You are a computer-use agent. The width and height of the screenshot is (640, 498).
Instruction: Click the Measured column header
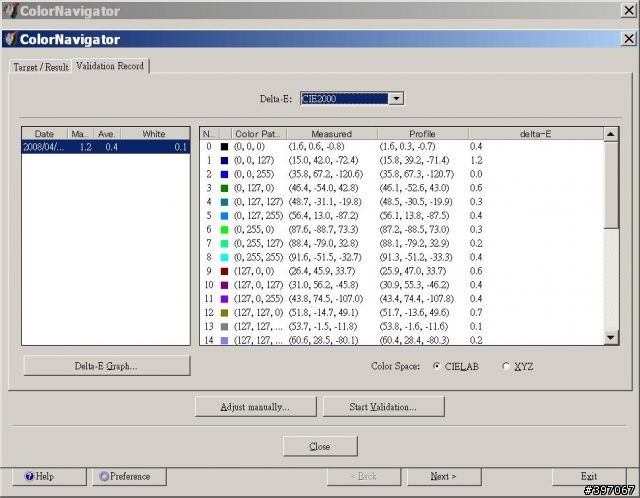click(332, 133)
